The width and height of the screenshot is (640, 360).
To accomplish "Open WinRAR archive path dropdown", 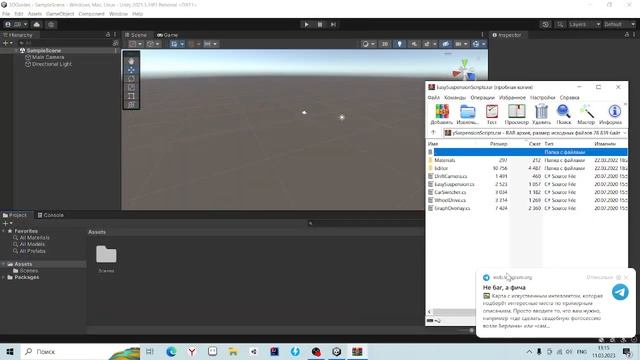I will click(624, 133).
